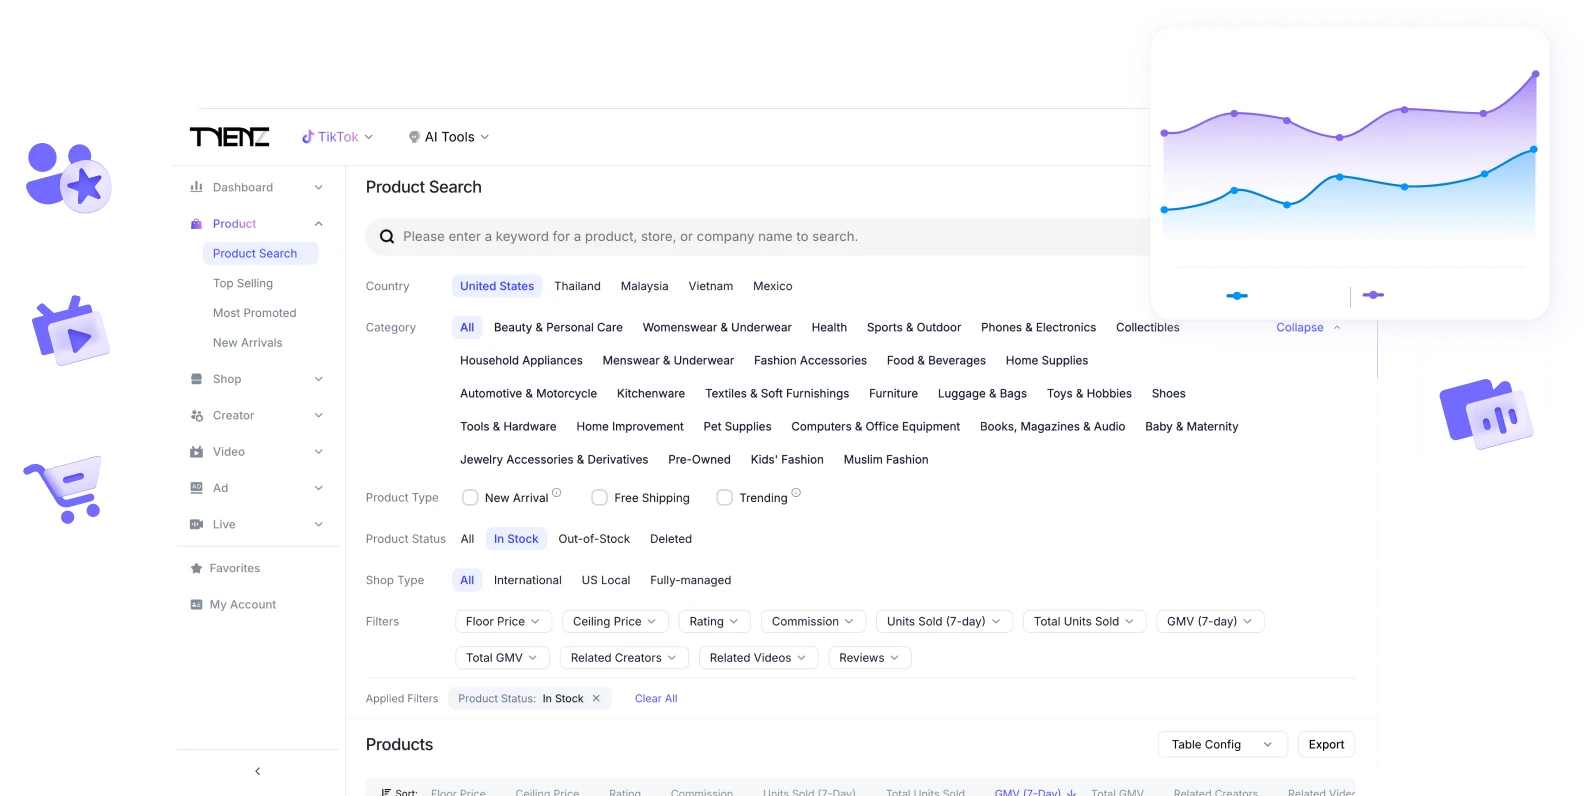Viewport: 1593px width, 796px height.
Task: Open the GMV (7-day) filter dropdown
Action: 1210,621
